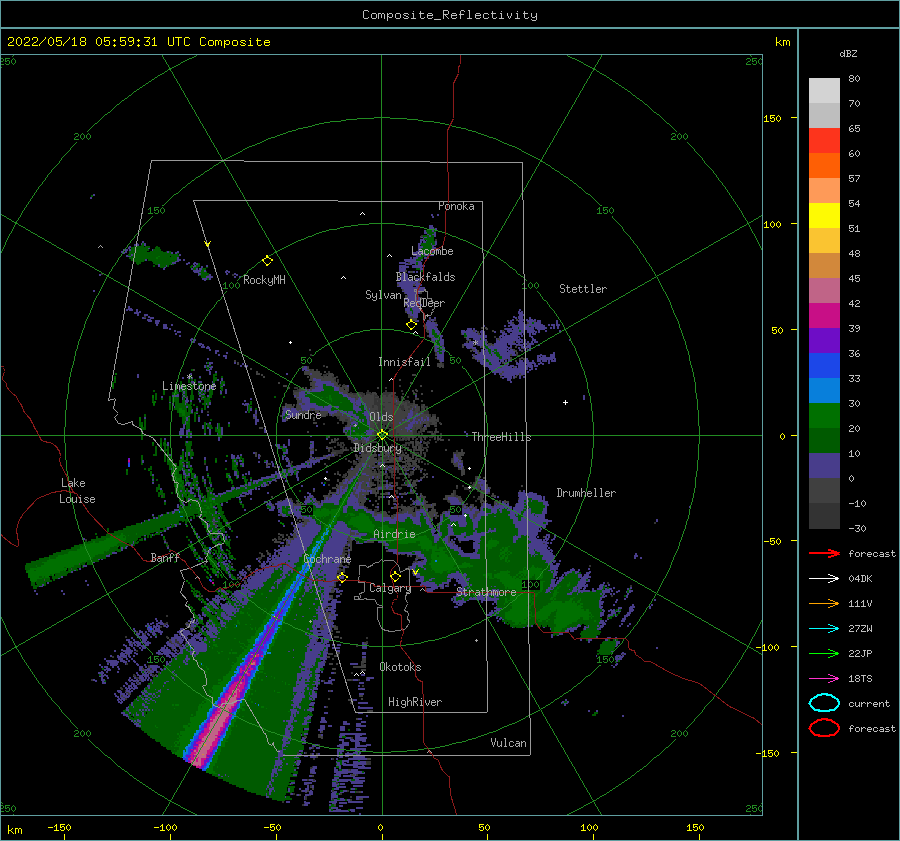Select the red swatch between 65 and 60 dBZ
Image resolution: width=900 pixels, height=841 pixels.
(x=824, y=141)
